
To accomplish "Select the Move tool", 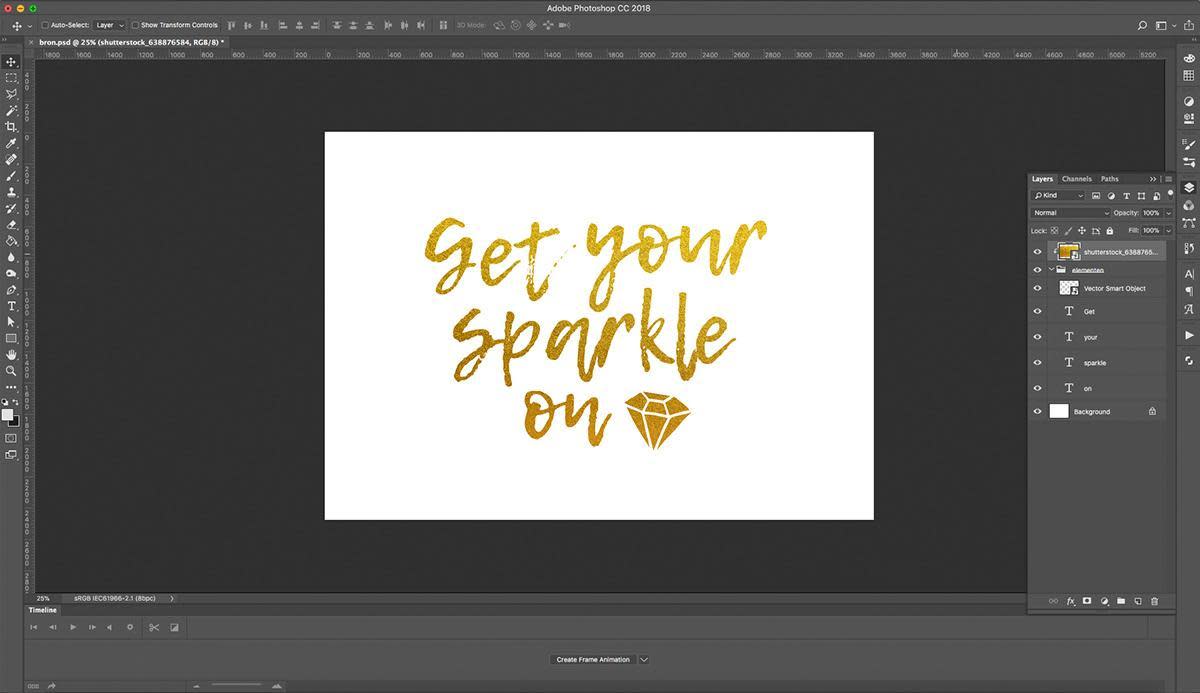I will [11, 62].
